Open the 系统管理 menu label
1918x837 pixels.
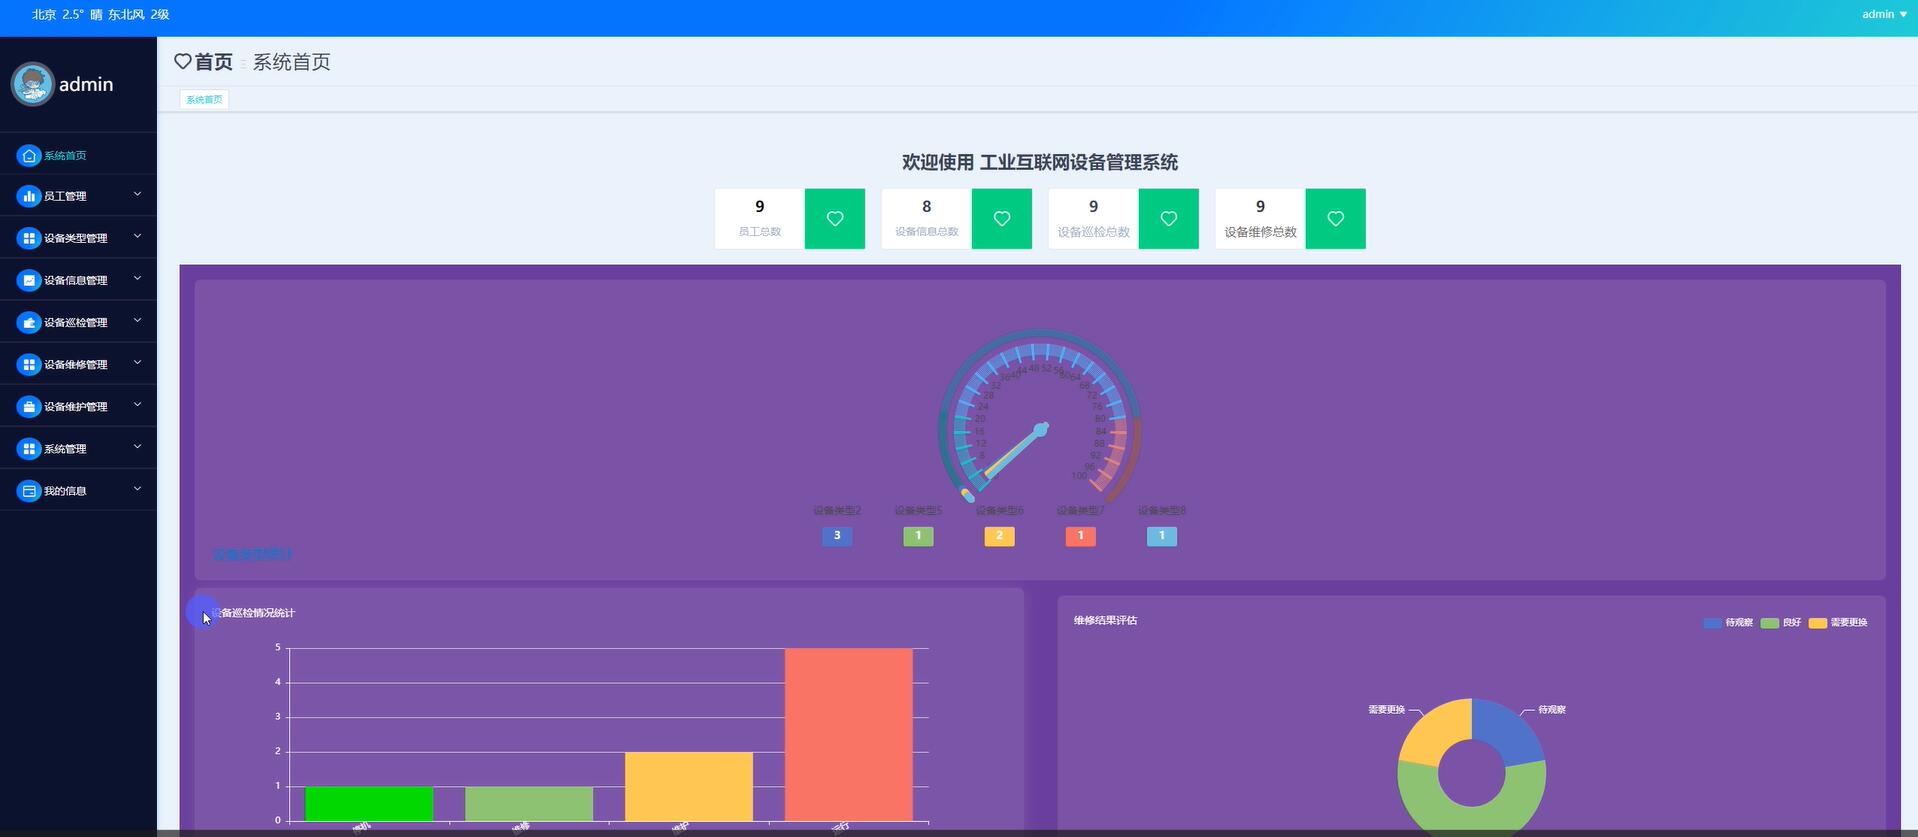tap(65, 449)
